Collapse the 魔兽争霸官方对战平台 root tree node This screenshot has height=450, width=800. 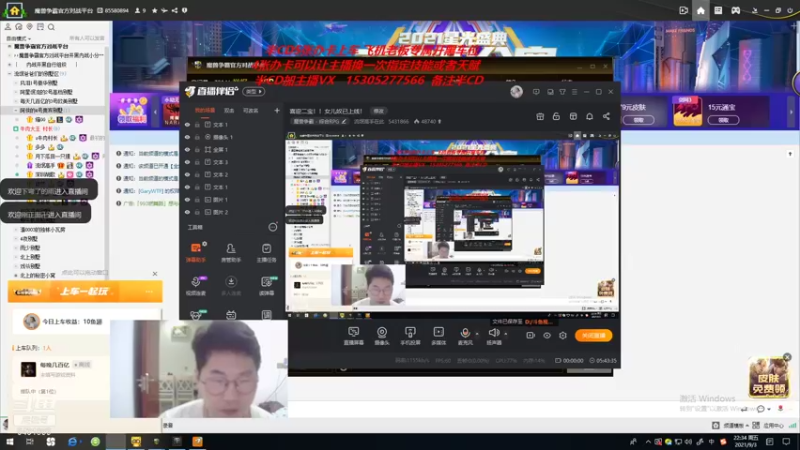point(9,46)
